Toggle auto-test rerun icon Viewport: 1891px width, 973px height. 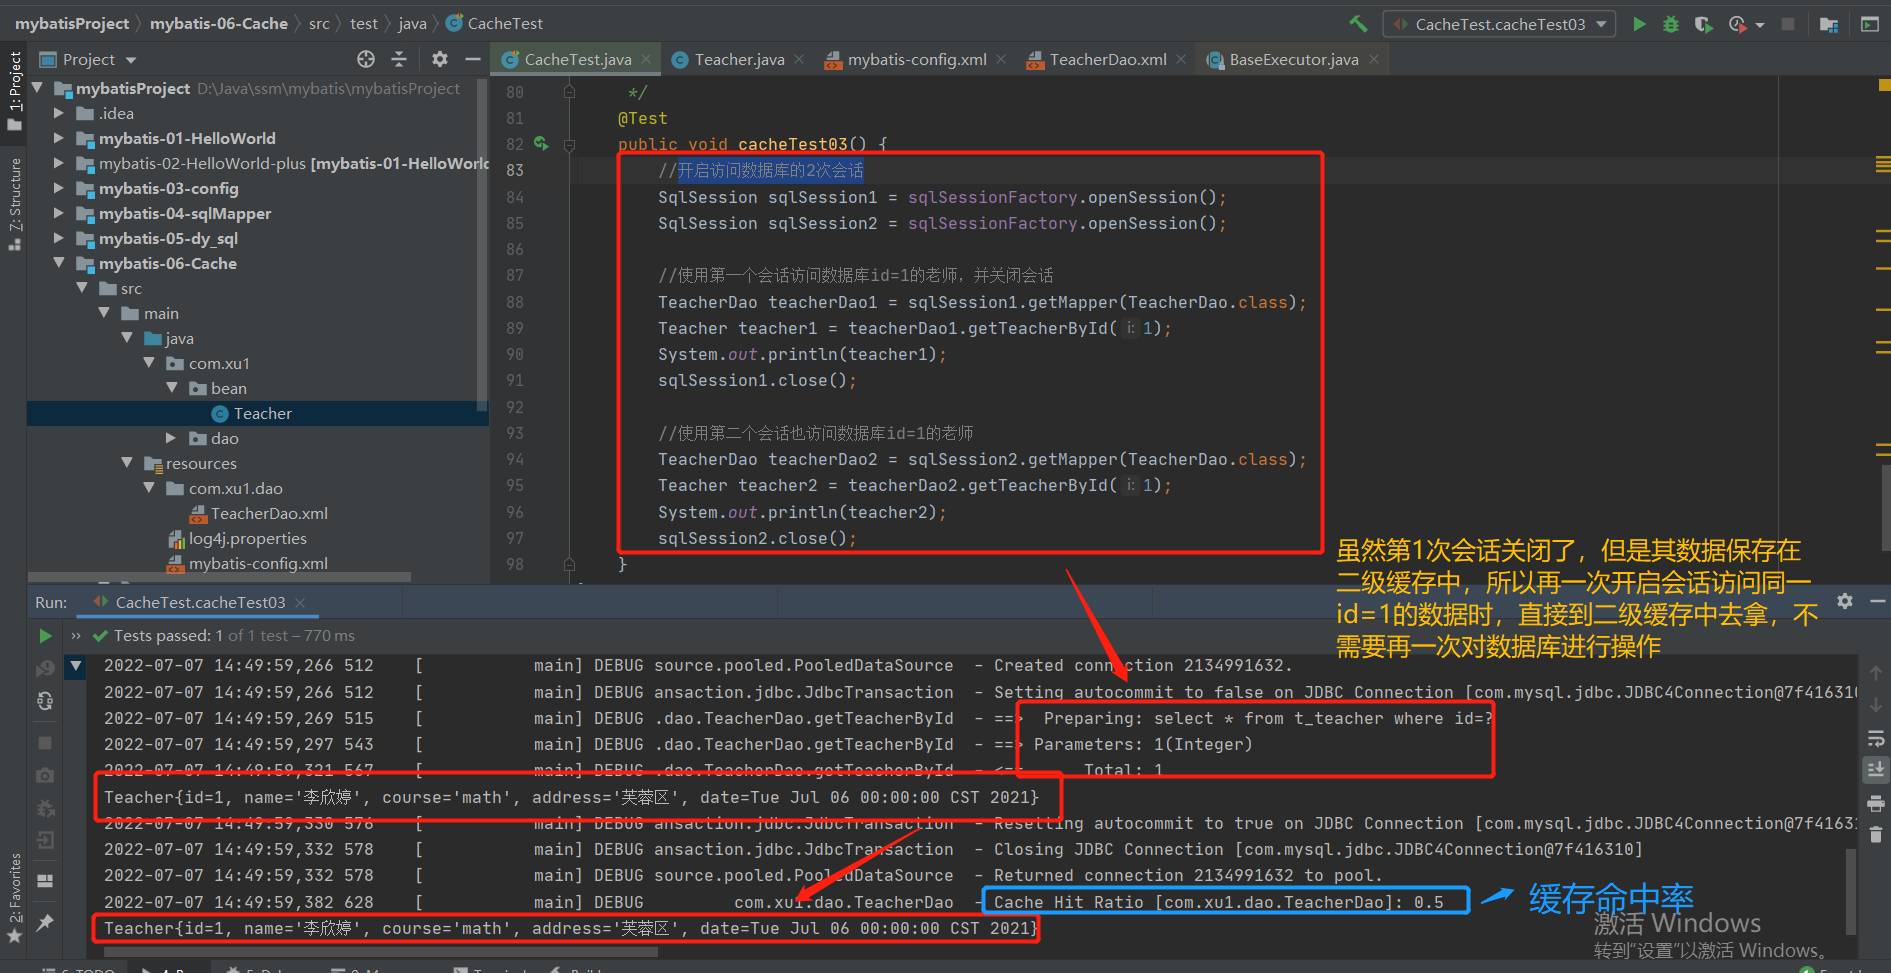(x=45, y=701)
